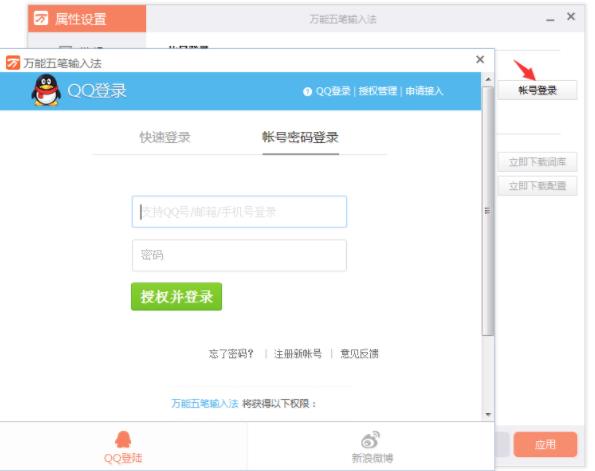Close the QQ login dialog
Viewport: 595px width, 471px height.
coord(480,59)
